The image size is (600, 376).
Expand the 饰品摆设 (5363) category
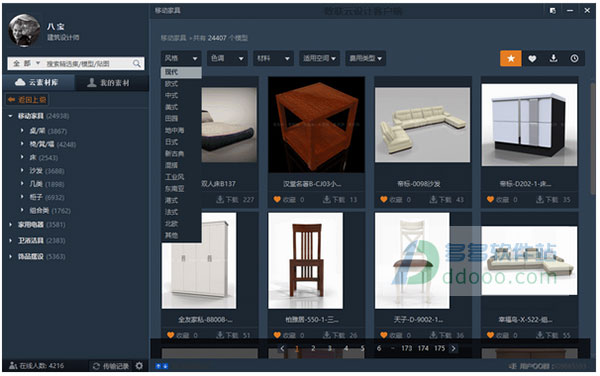[x=10, y=256]
